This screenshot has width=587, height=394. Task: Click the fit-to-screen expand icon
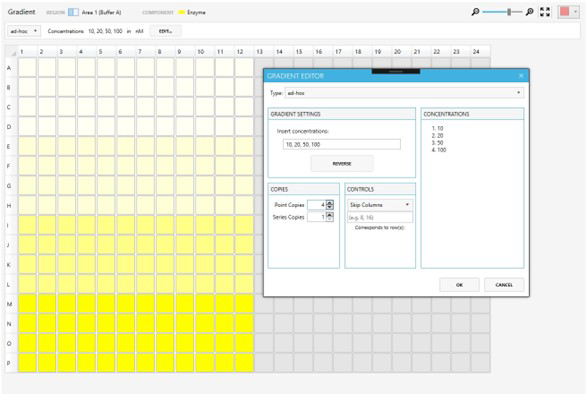545,12
